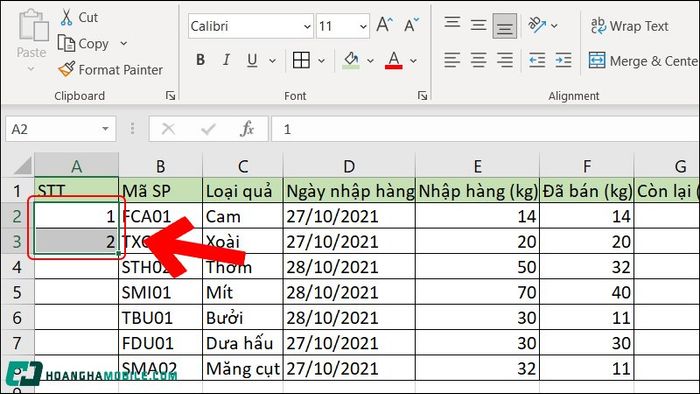
Task: Click the Cut scissors icon
Action: [67, 17]
